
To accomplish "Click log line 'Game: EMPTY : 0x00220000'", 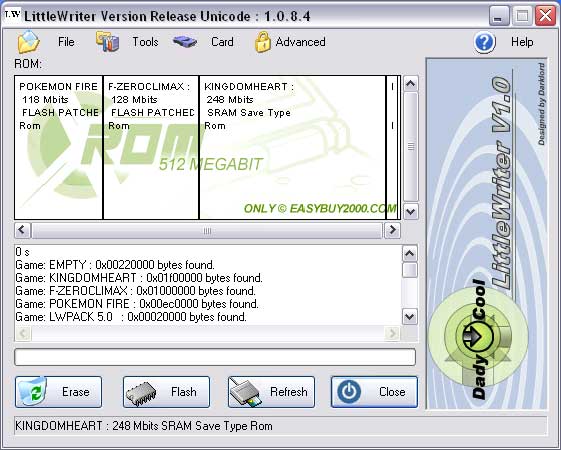I will (x=115, y=265).
